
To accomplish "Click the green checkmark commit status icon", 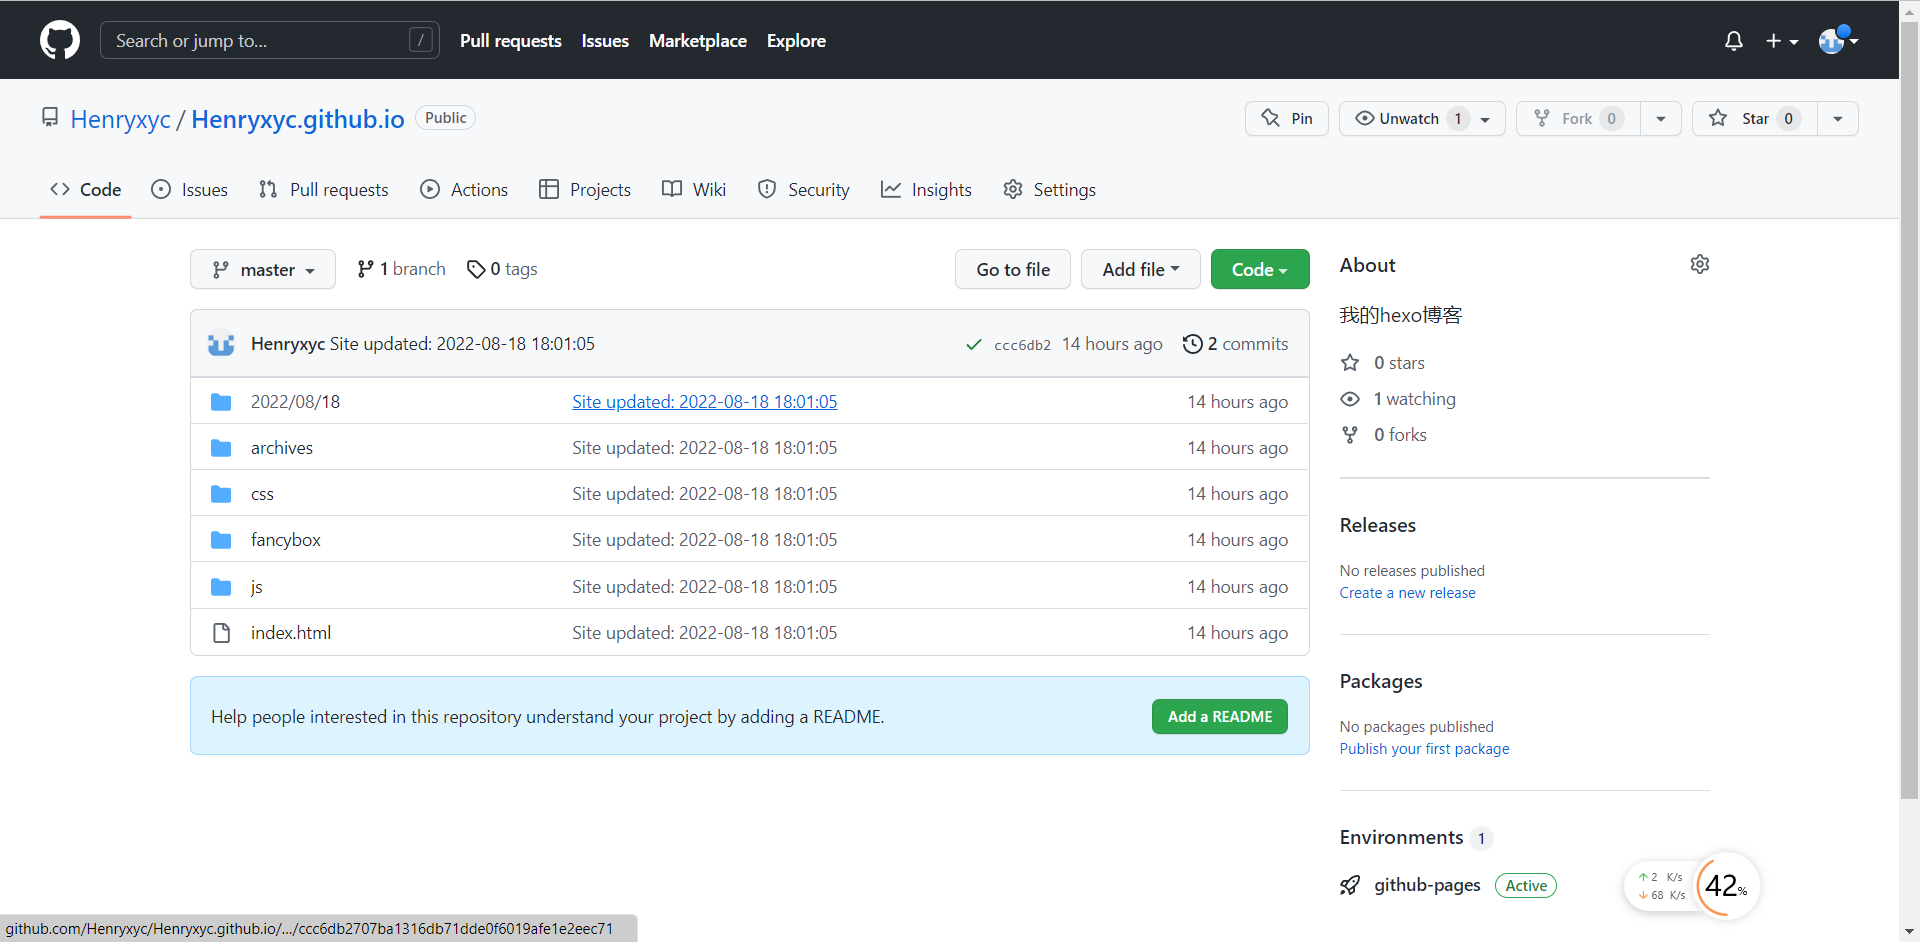I will (973, 345).
